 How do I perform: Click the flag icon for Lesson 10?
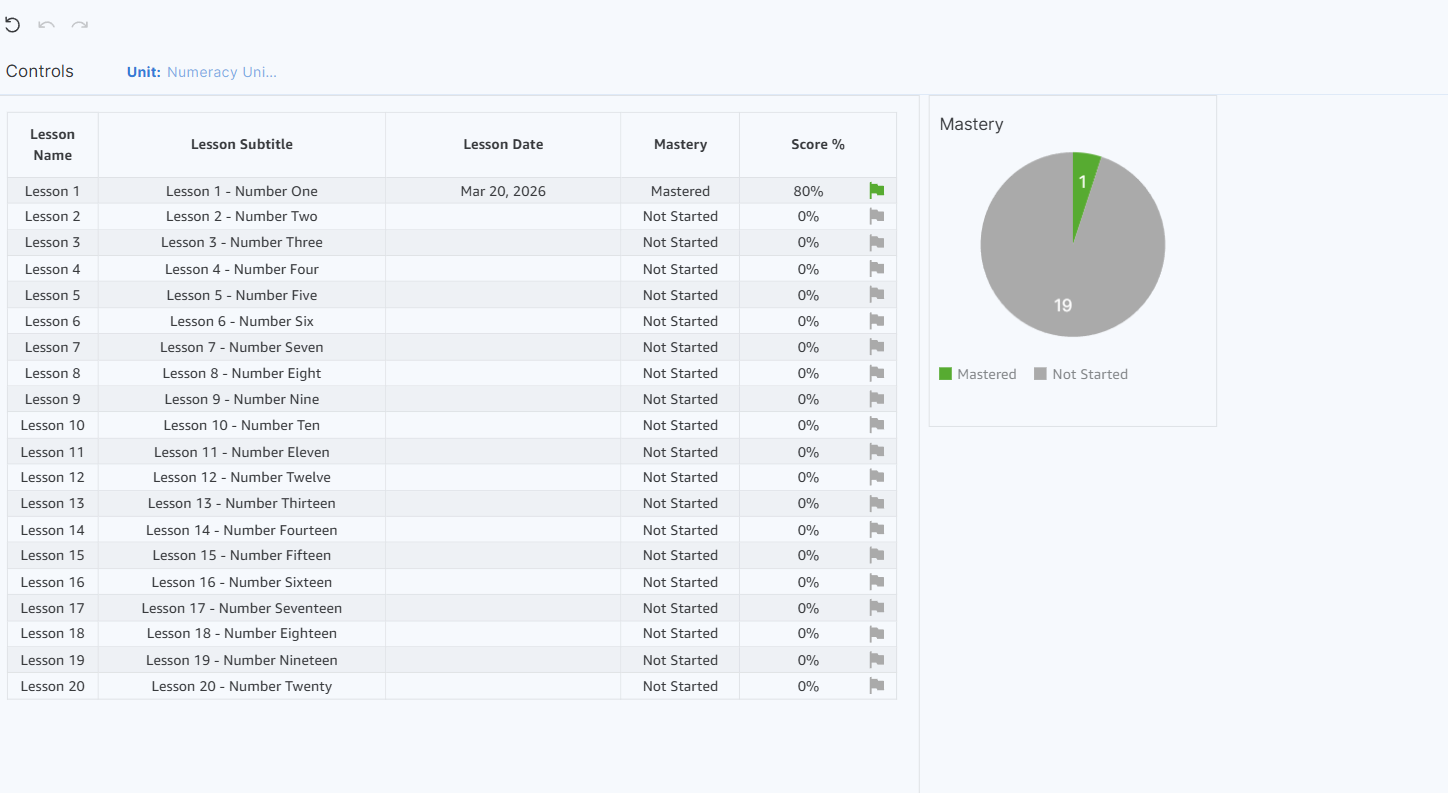[877, 425]
